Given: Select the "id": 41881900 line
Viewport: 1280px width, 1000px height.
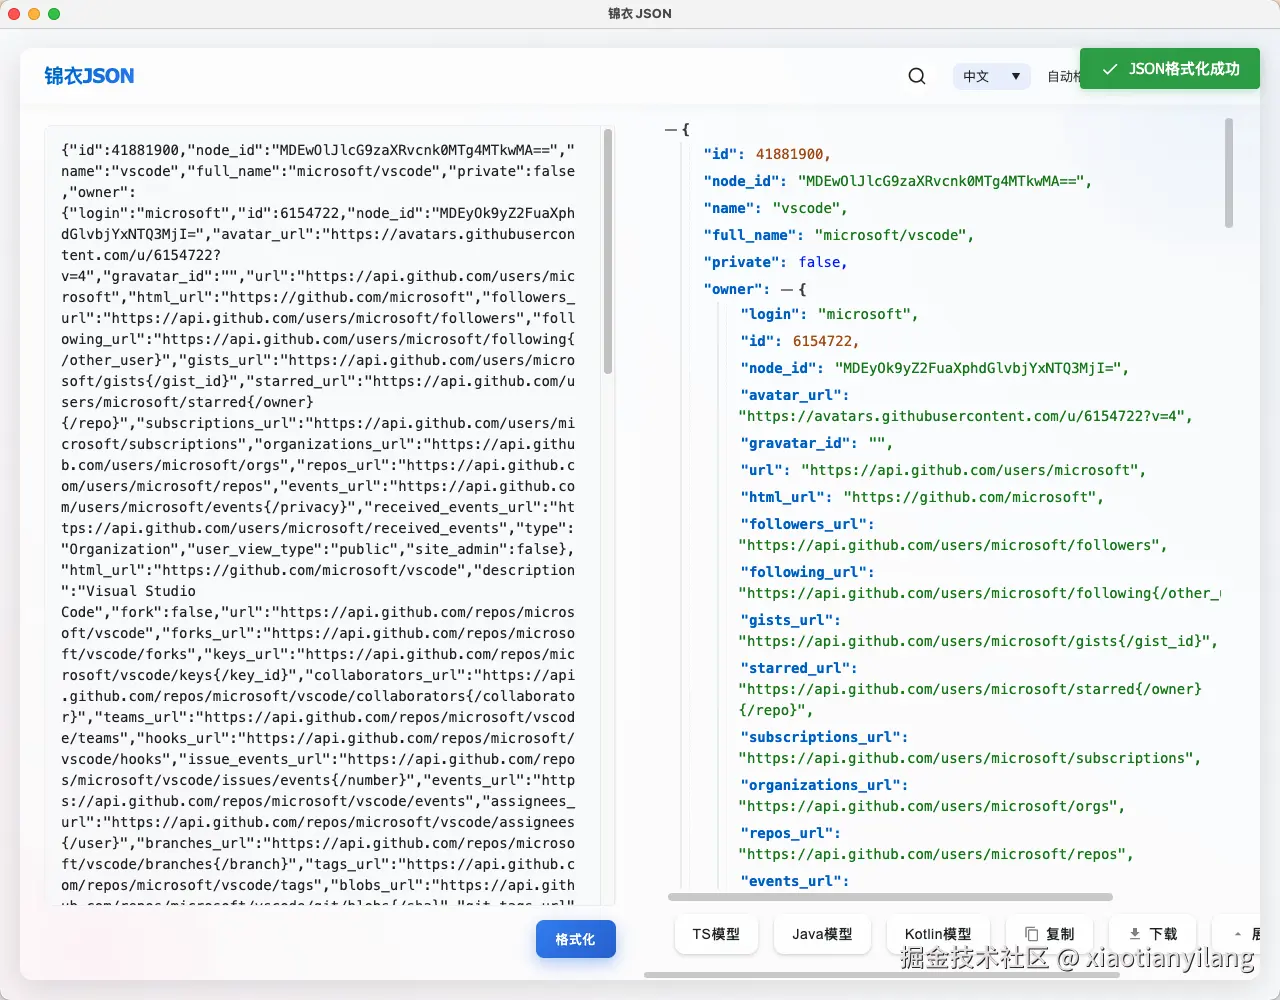Looking at the screenshot, I should tap(767, 154).
